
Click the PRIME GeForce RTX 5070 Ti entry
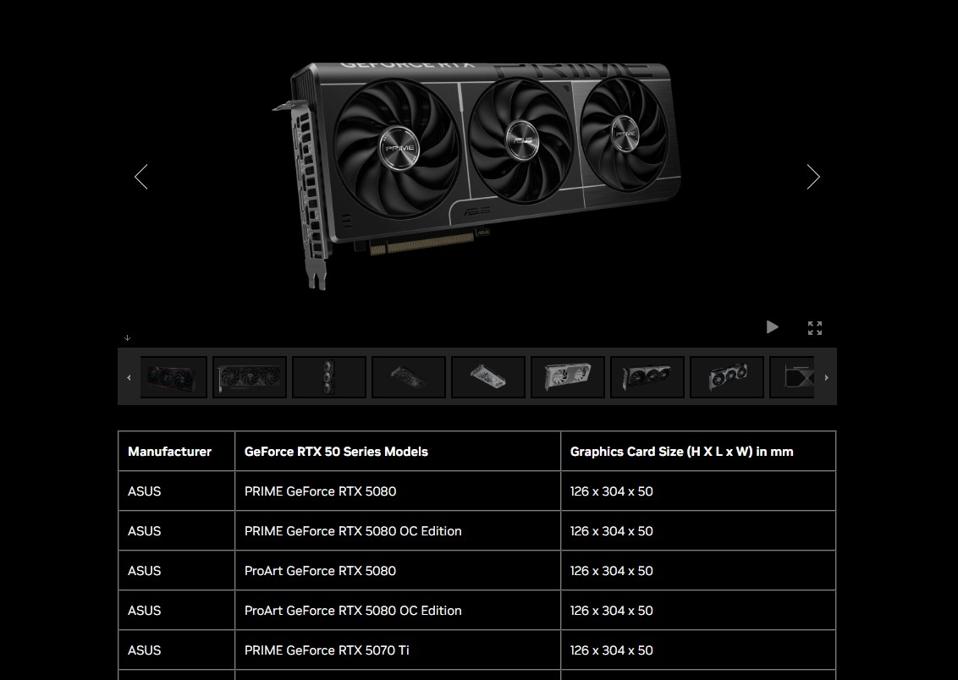click(x=327, y=650)
